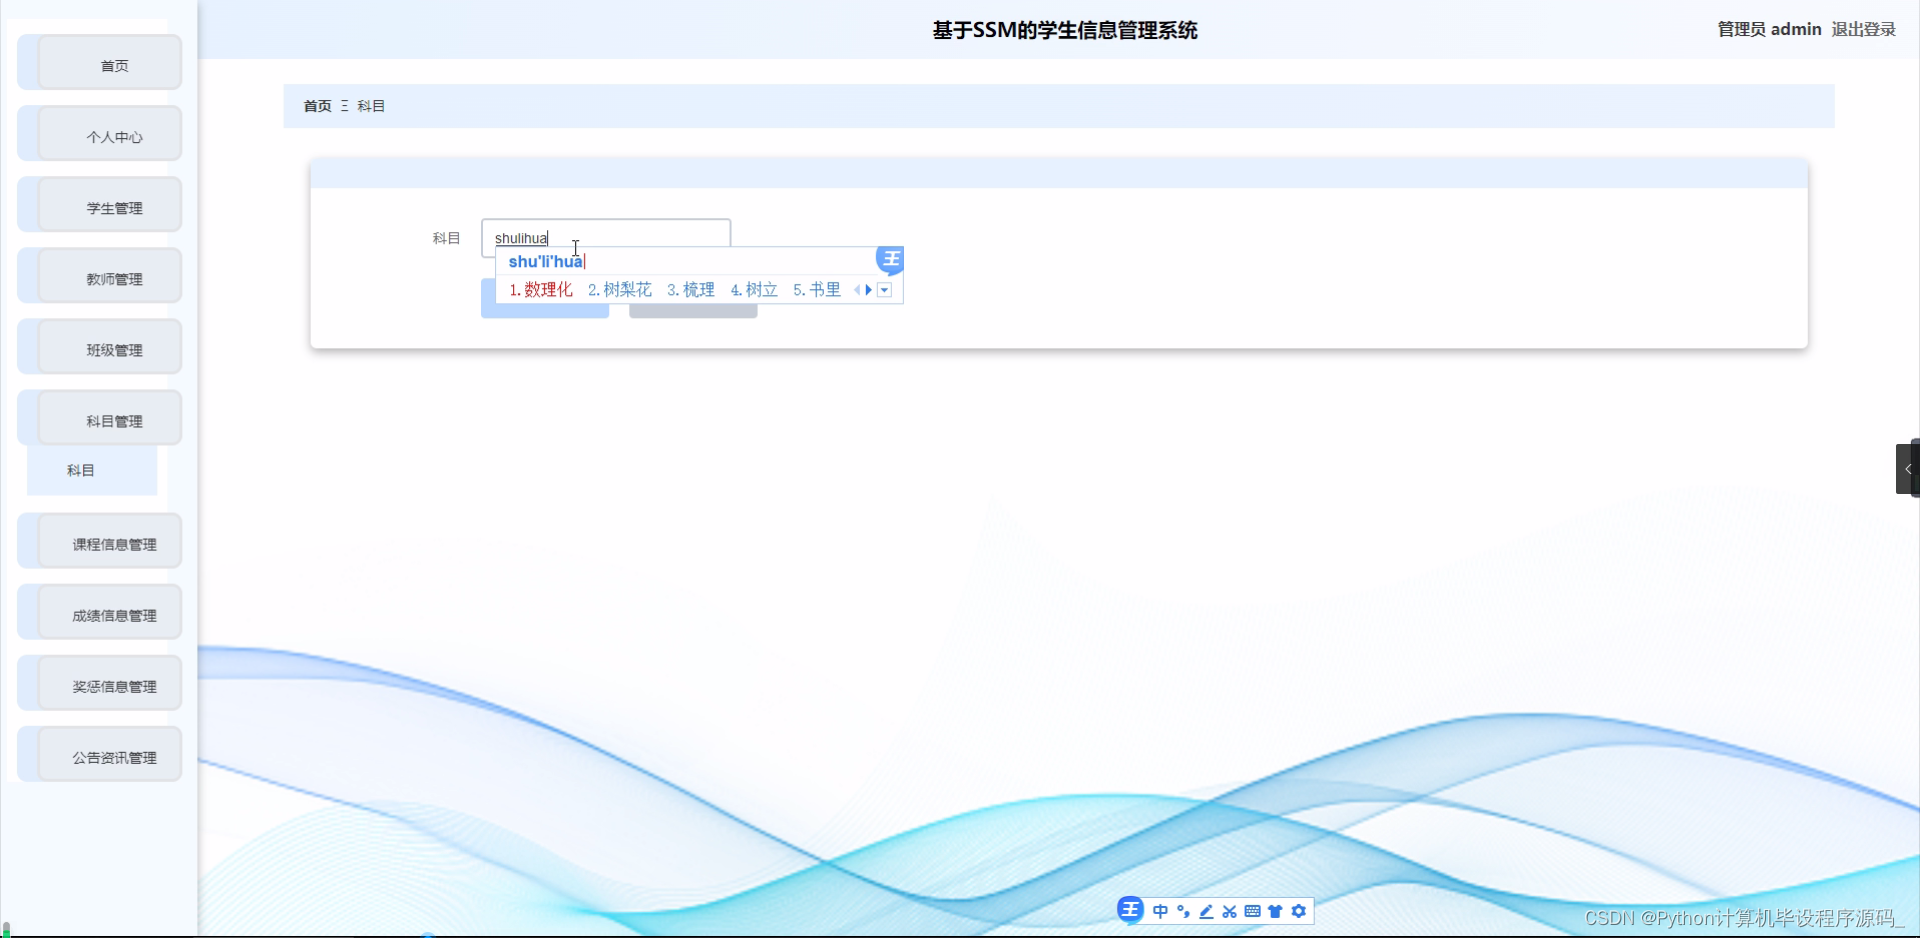Expand the candidate list dropdown arrow
This screenshot has width=1920, height=938.
click(x=885, y=290)
